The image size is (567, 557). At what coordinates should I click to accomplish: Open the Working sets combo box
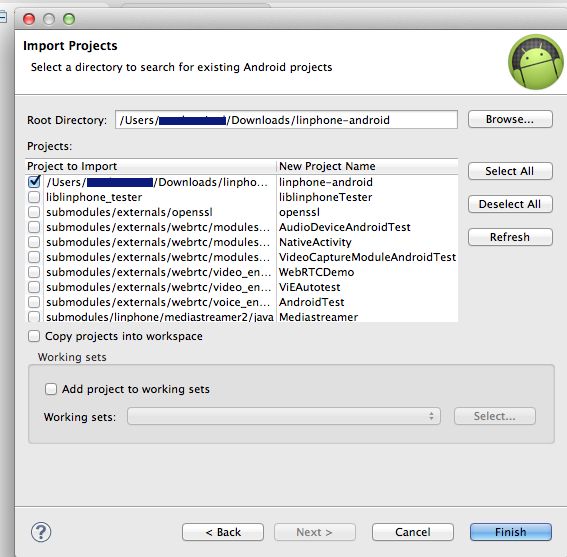point(284,416)
